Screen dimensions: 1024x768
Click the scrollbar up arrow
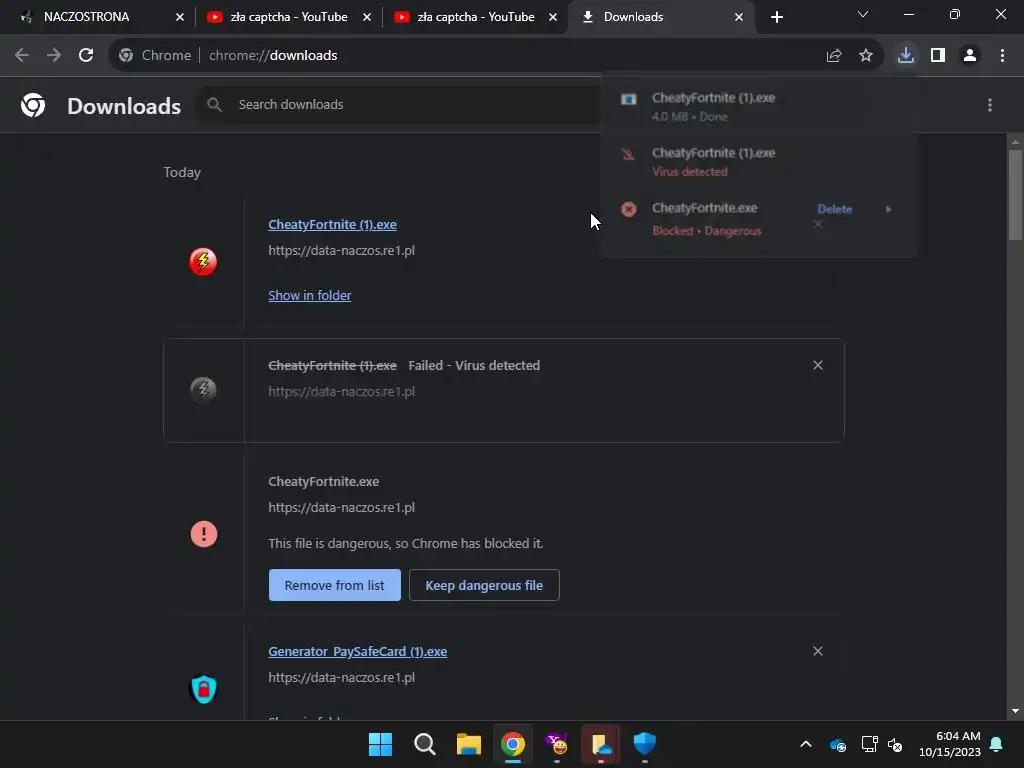click(1015, 142)
